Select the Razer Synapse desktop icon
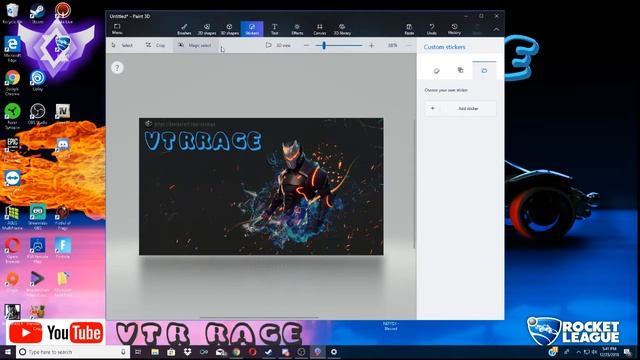 pyautogui.click(x=12, y=116)
